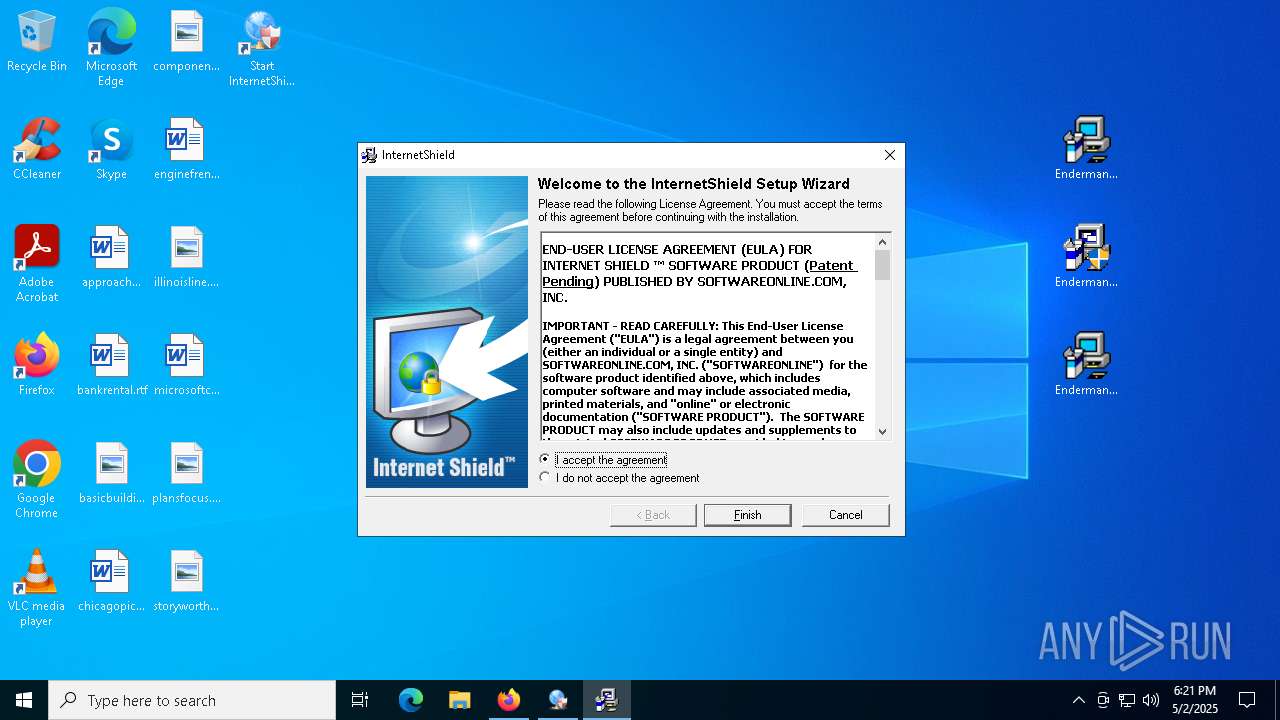The width and height of the screenshot is (1280, 720).
Task: Click the Finish button in the setup wizard
Action: click(x=747, y=515)
